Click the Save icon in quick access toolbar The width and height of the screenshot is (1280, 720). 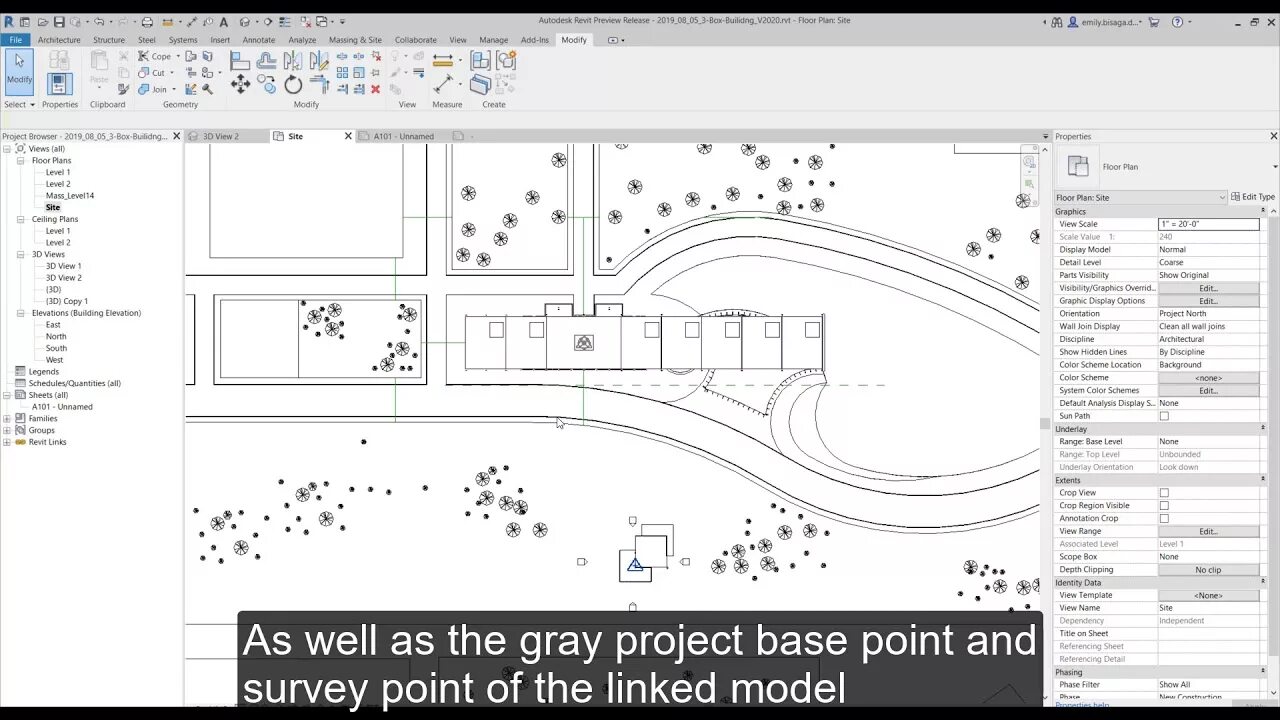coord(60,21)
